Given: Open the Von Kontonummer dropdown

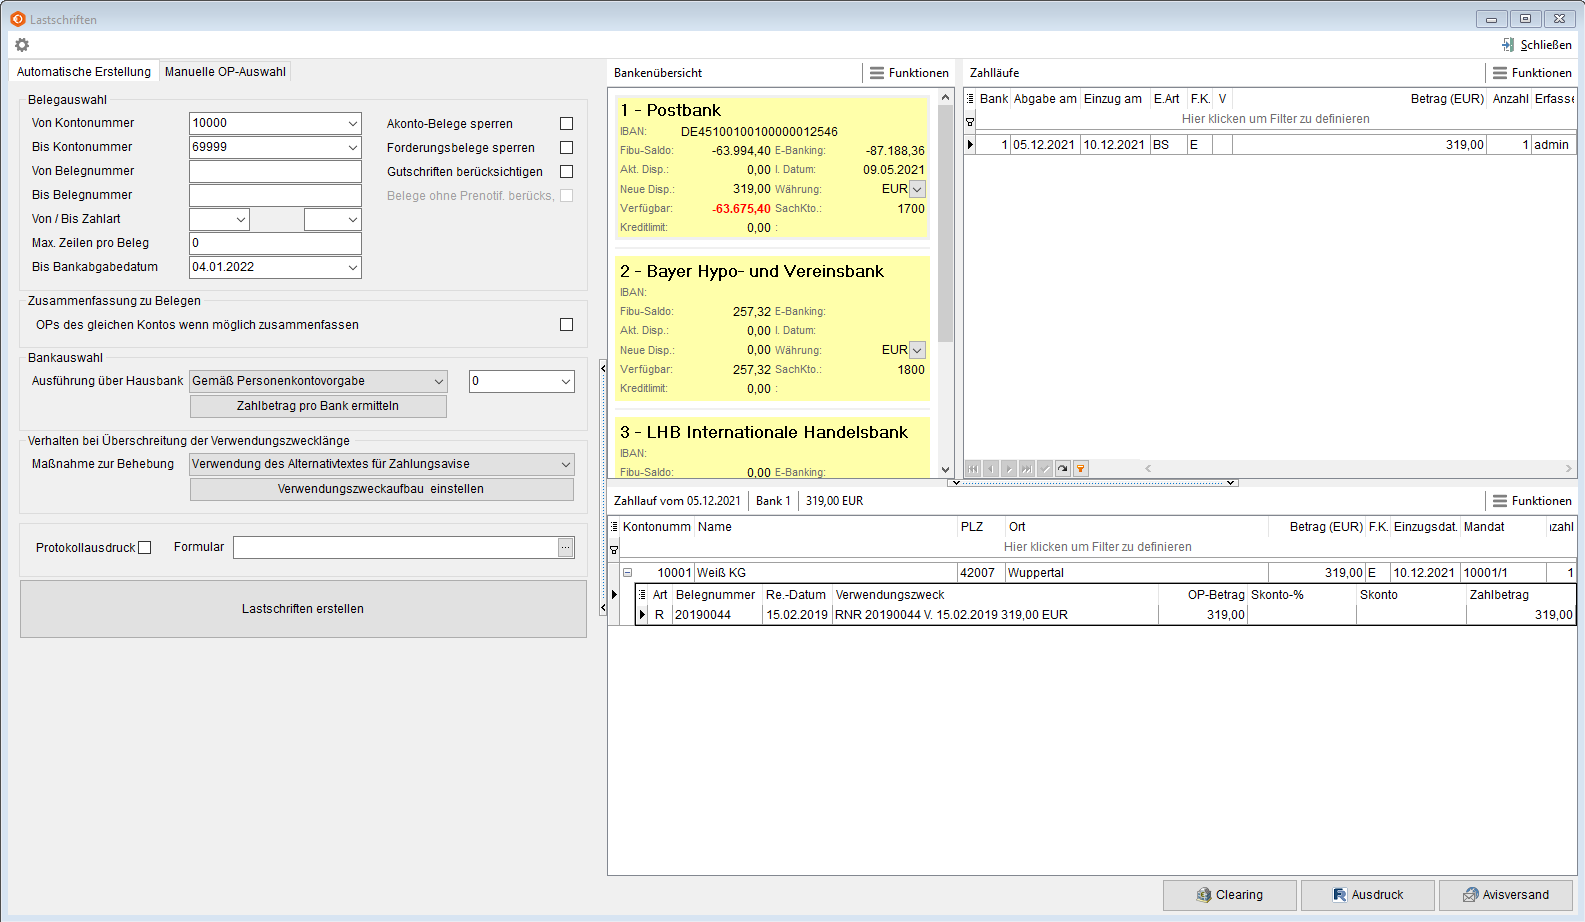Looking at the screenshot, I should point(352,123).
